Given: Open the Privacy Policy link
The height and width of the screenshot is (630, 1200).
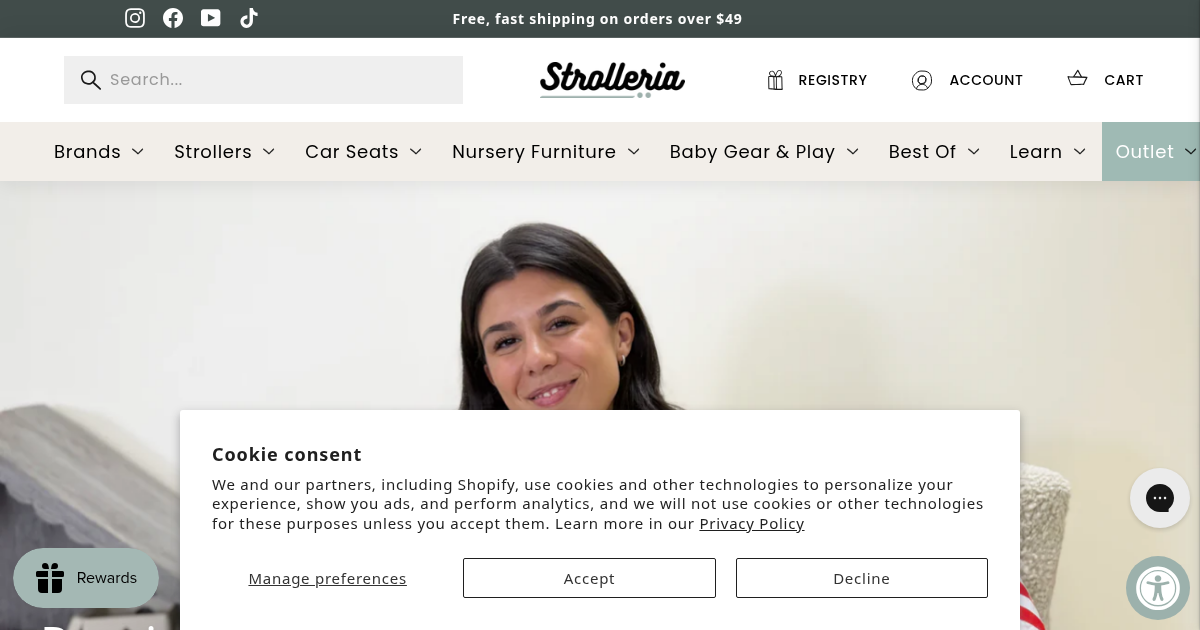Looking at the screenshot, I should (751, 523).
